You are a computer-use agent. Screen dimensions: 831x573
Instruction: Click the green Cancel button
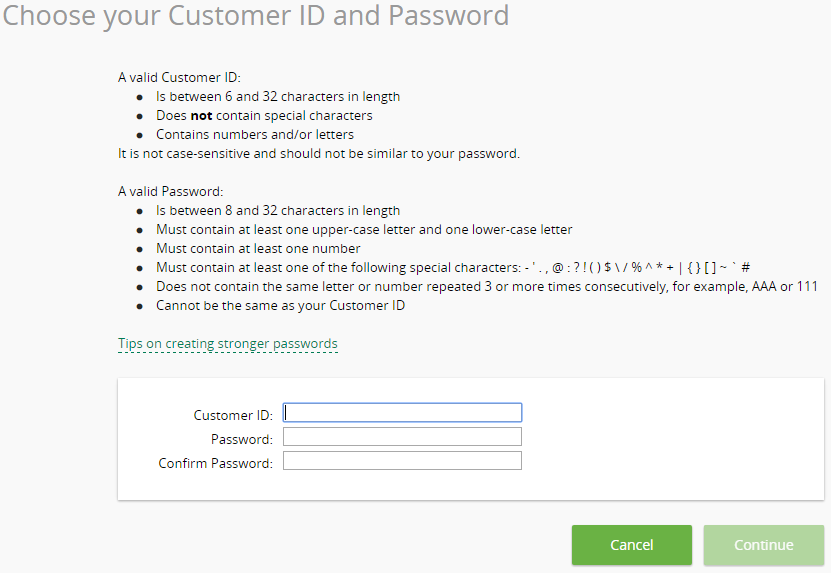[x=632, y=545]
